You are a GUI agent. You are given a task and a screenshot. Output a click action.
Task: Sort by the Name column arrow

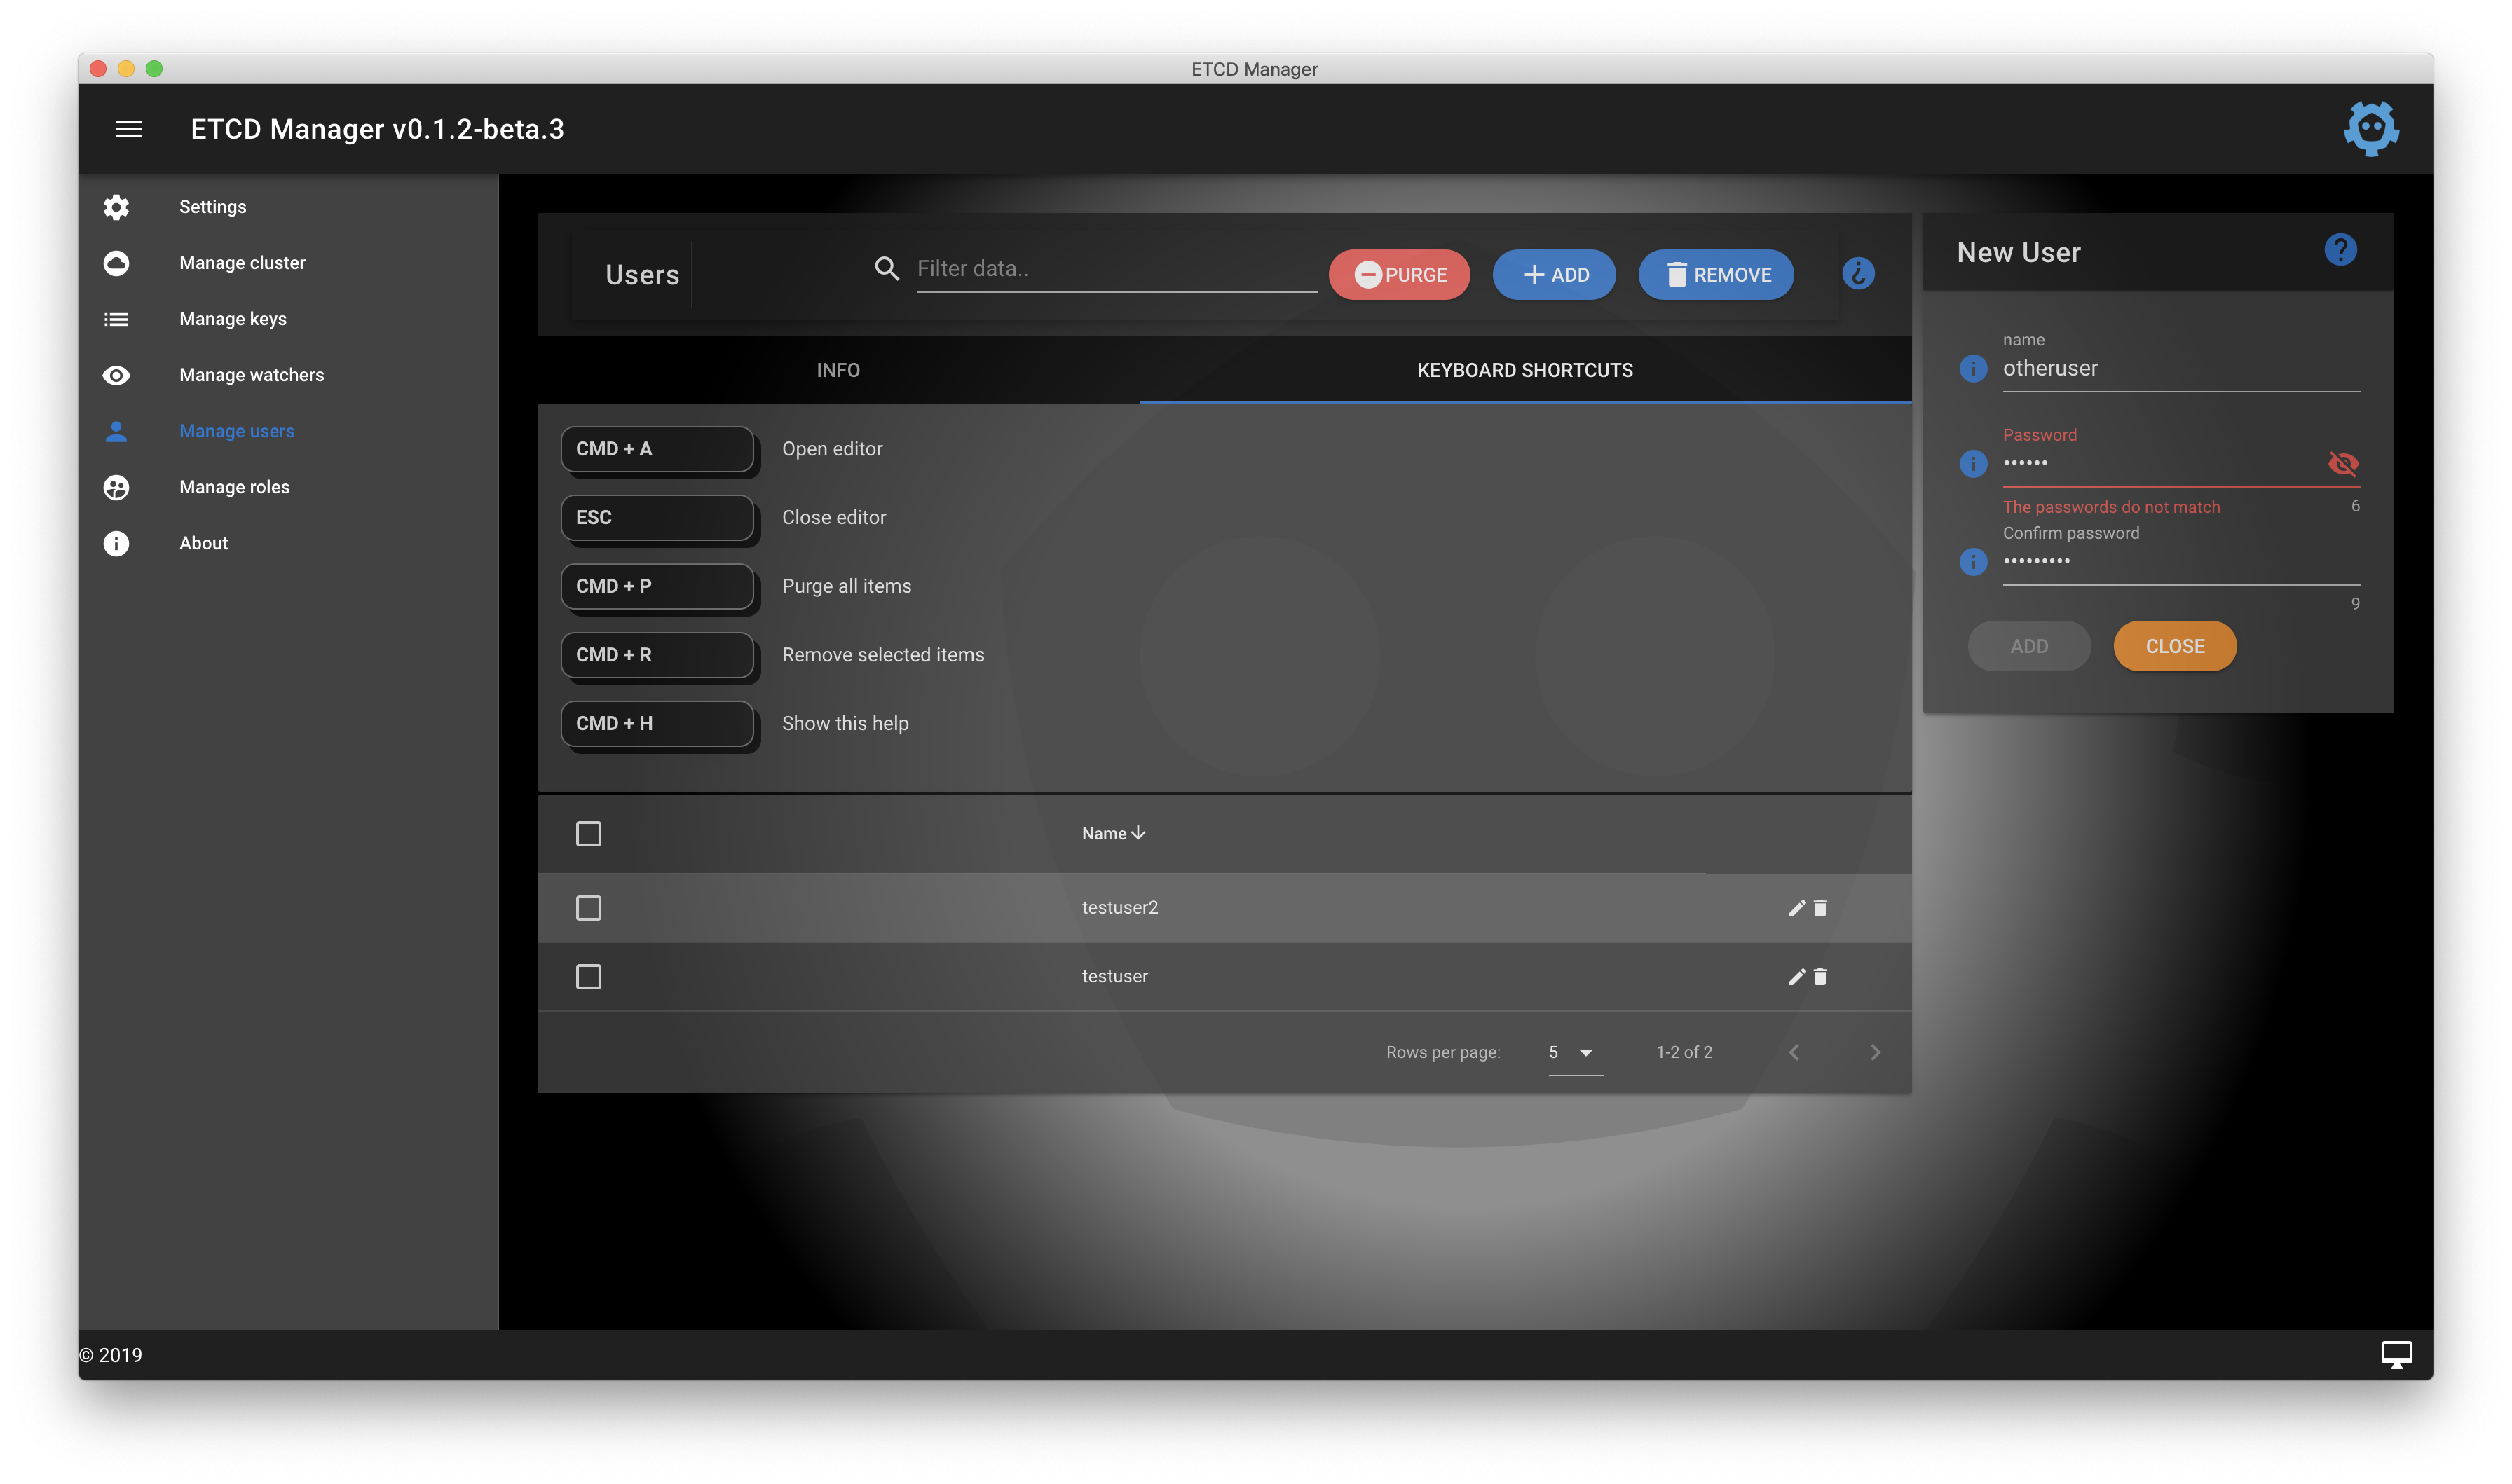1138,833
